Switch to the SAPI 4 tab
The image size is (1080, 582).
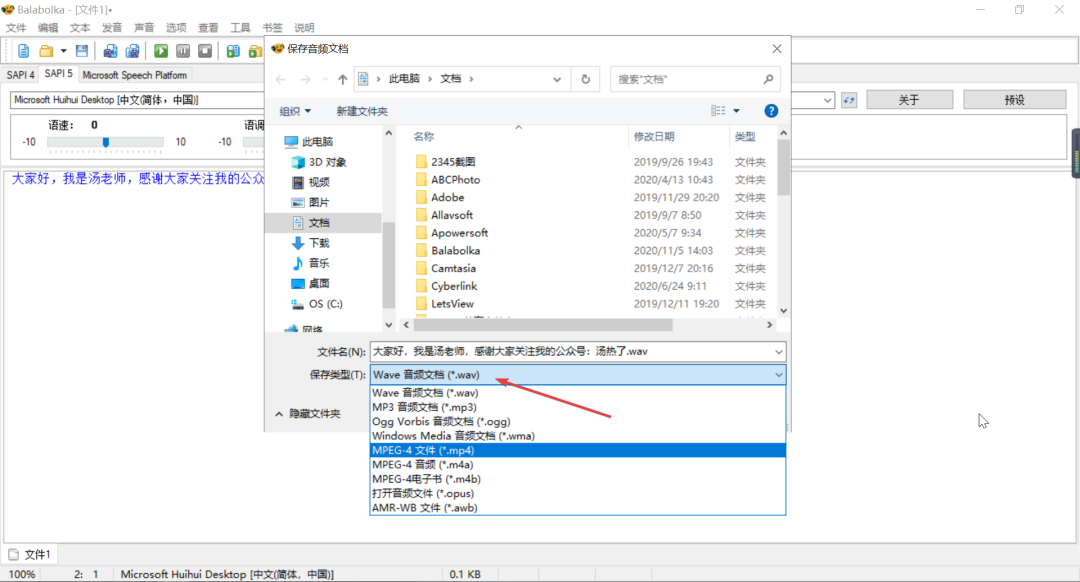(20, 74)
